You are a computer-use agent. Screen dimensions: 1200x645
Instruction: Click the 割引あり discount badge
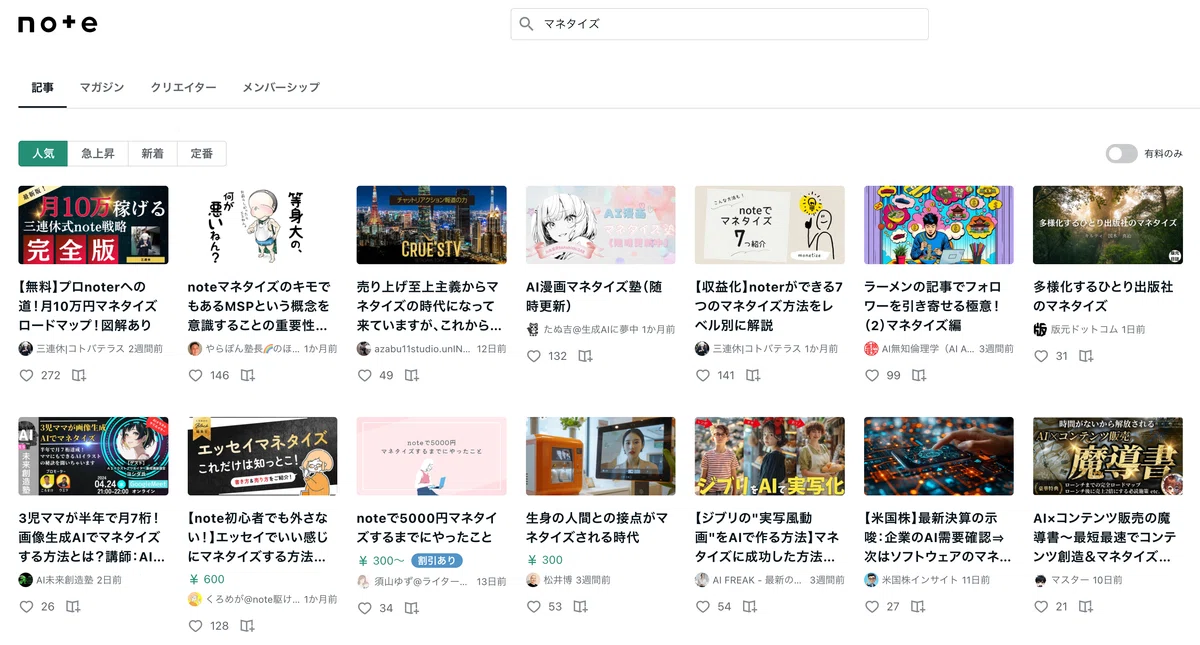436,561
